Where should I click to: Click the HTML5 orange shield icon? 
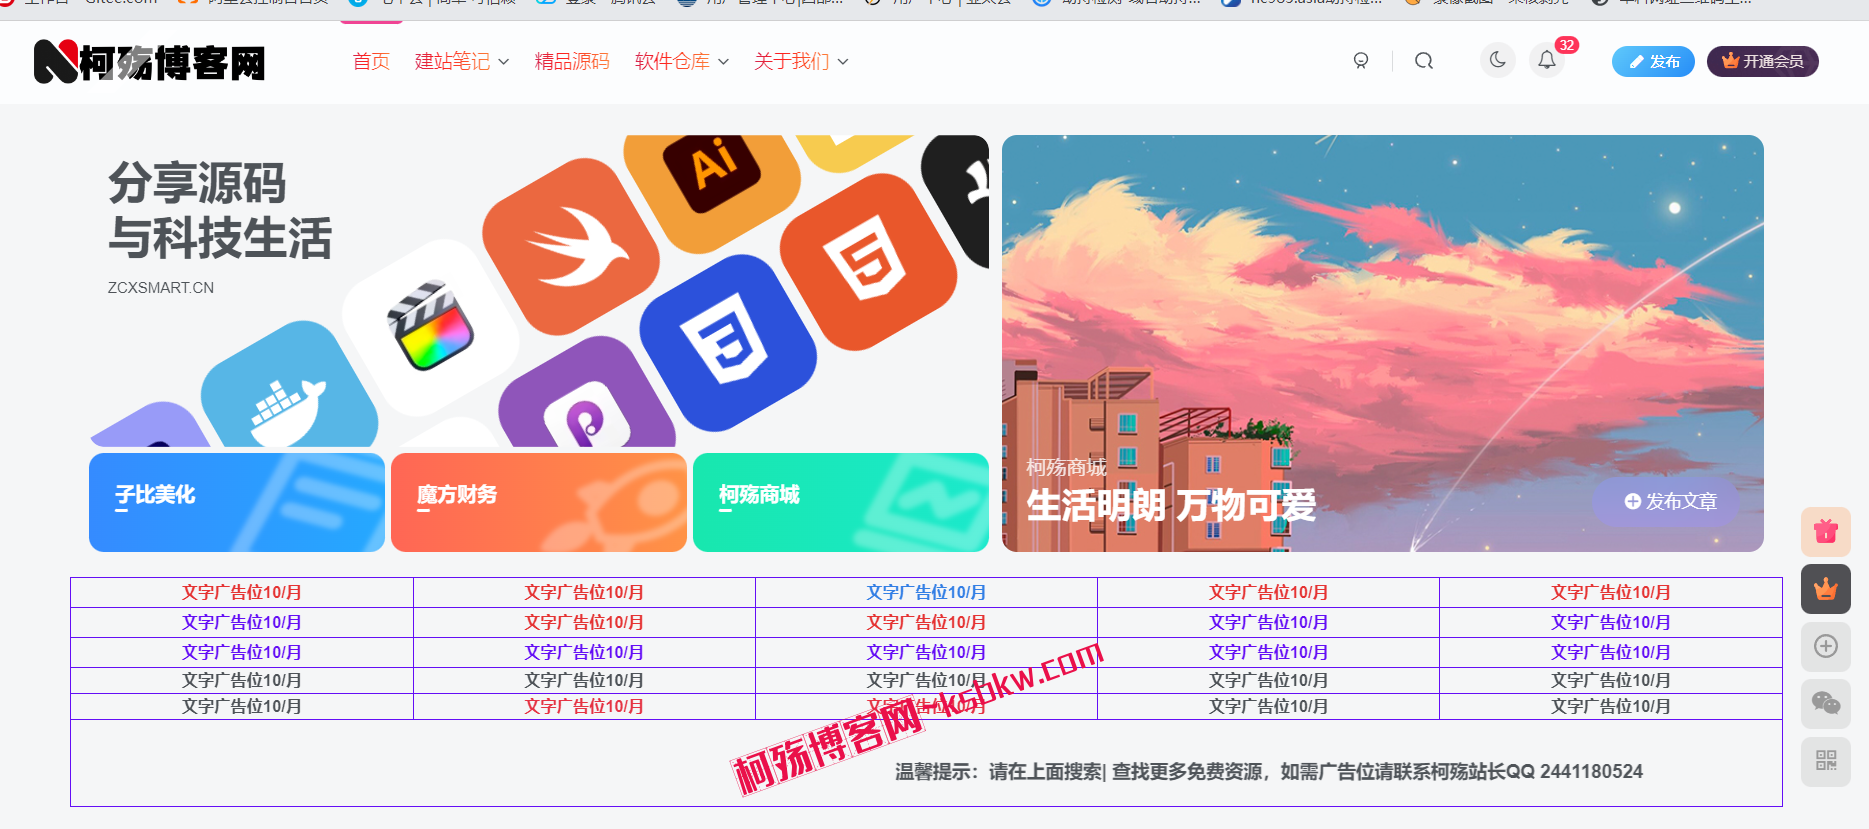868,262
